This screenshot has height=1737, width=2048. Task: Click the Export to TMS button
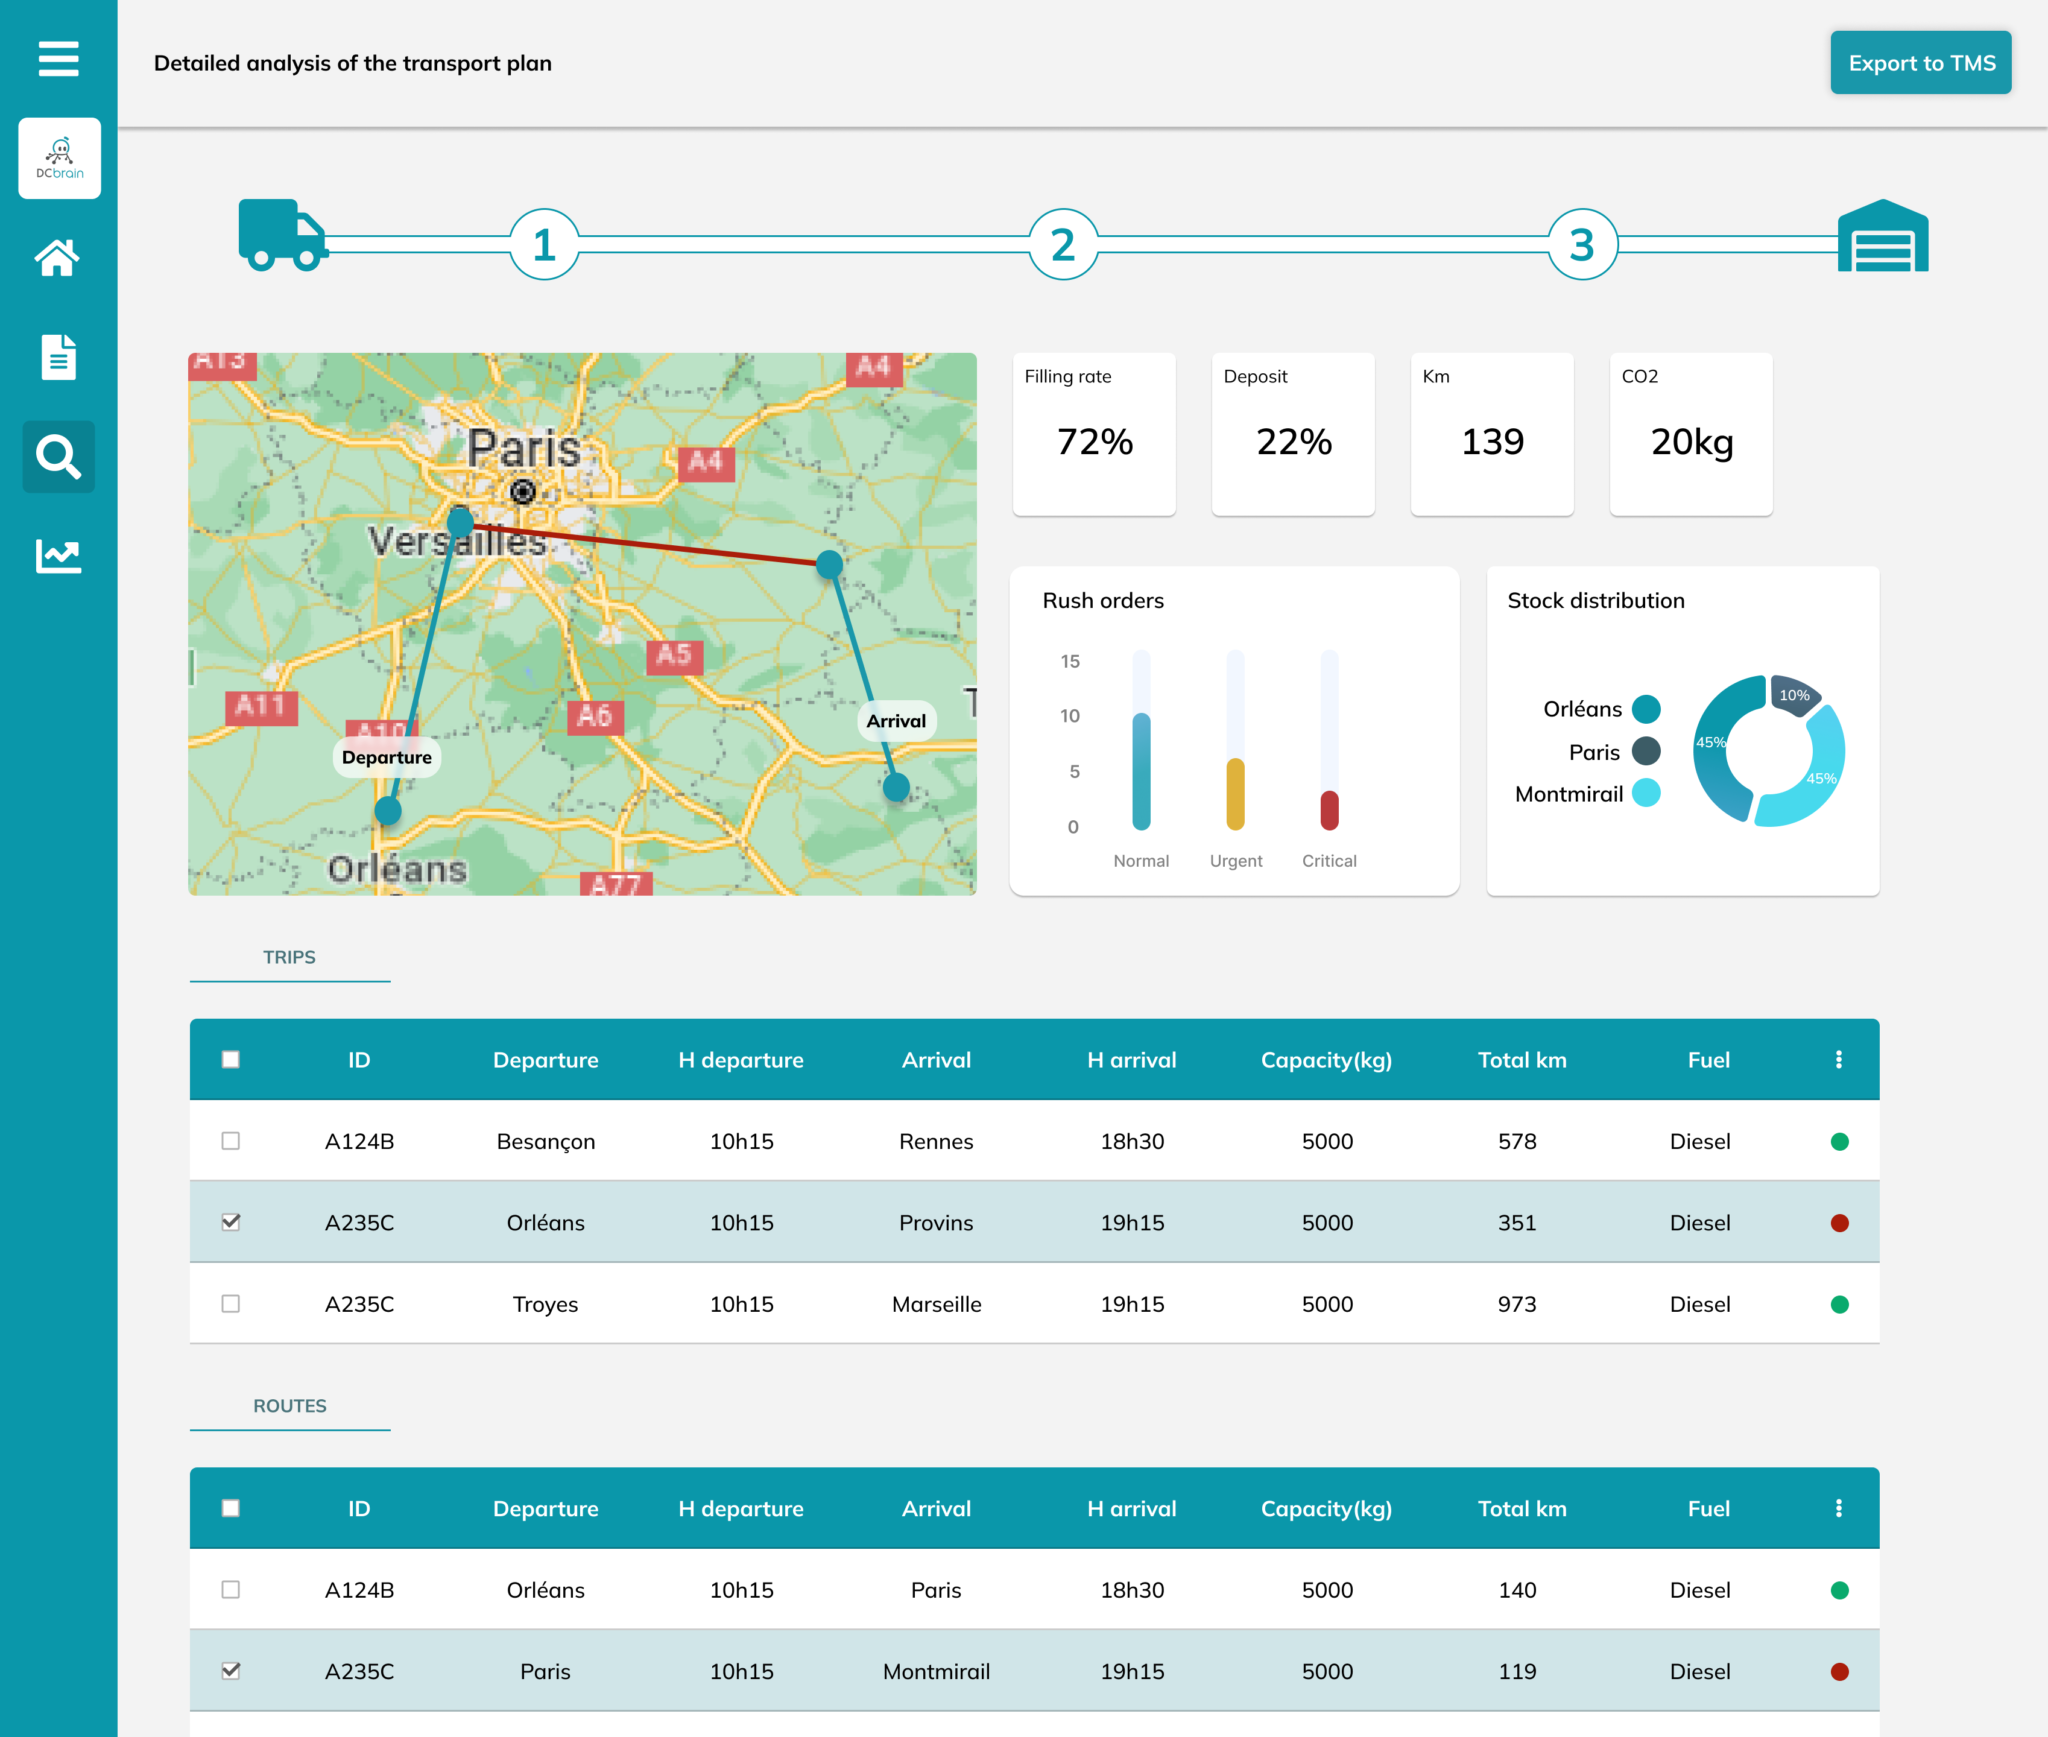[x=1919, y=62]
